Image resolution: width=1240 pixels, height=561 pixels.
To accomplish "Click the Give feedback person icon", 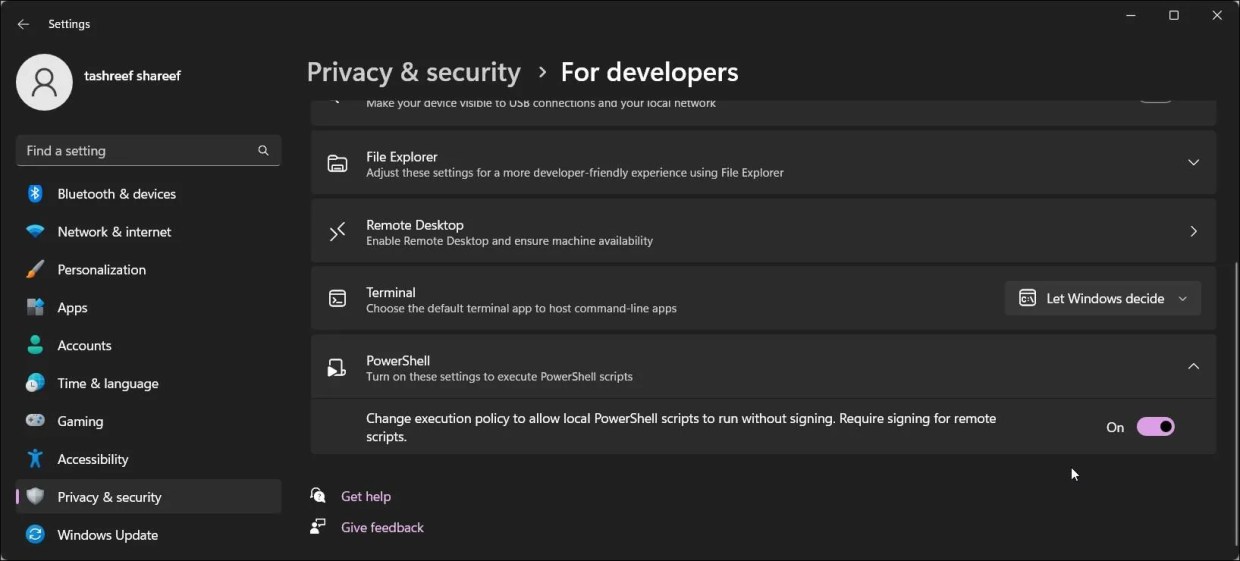I will 318,526.
